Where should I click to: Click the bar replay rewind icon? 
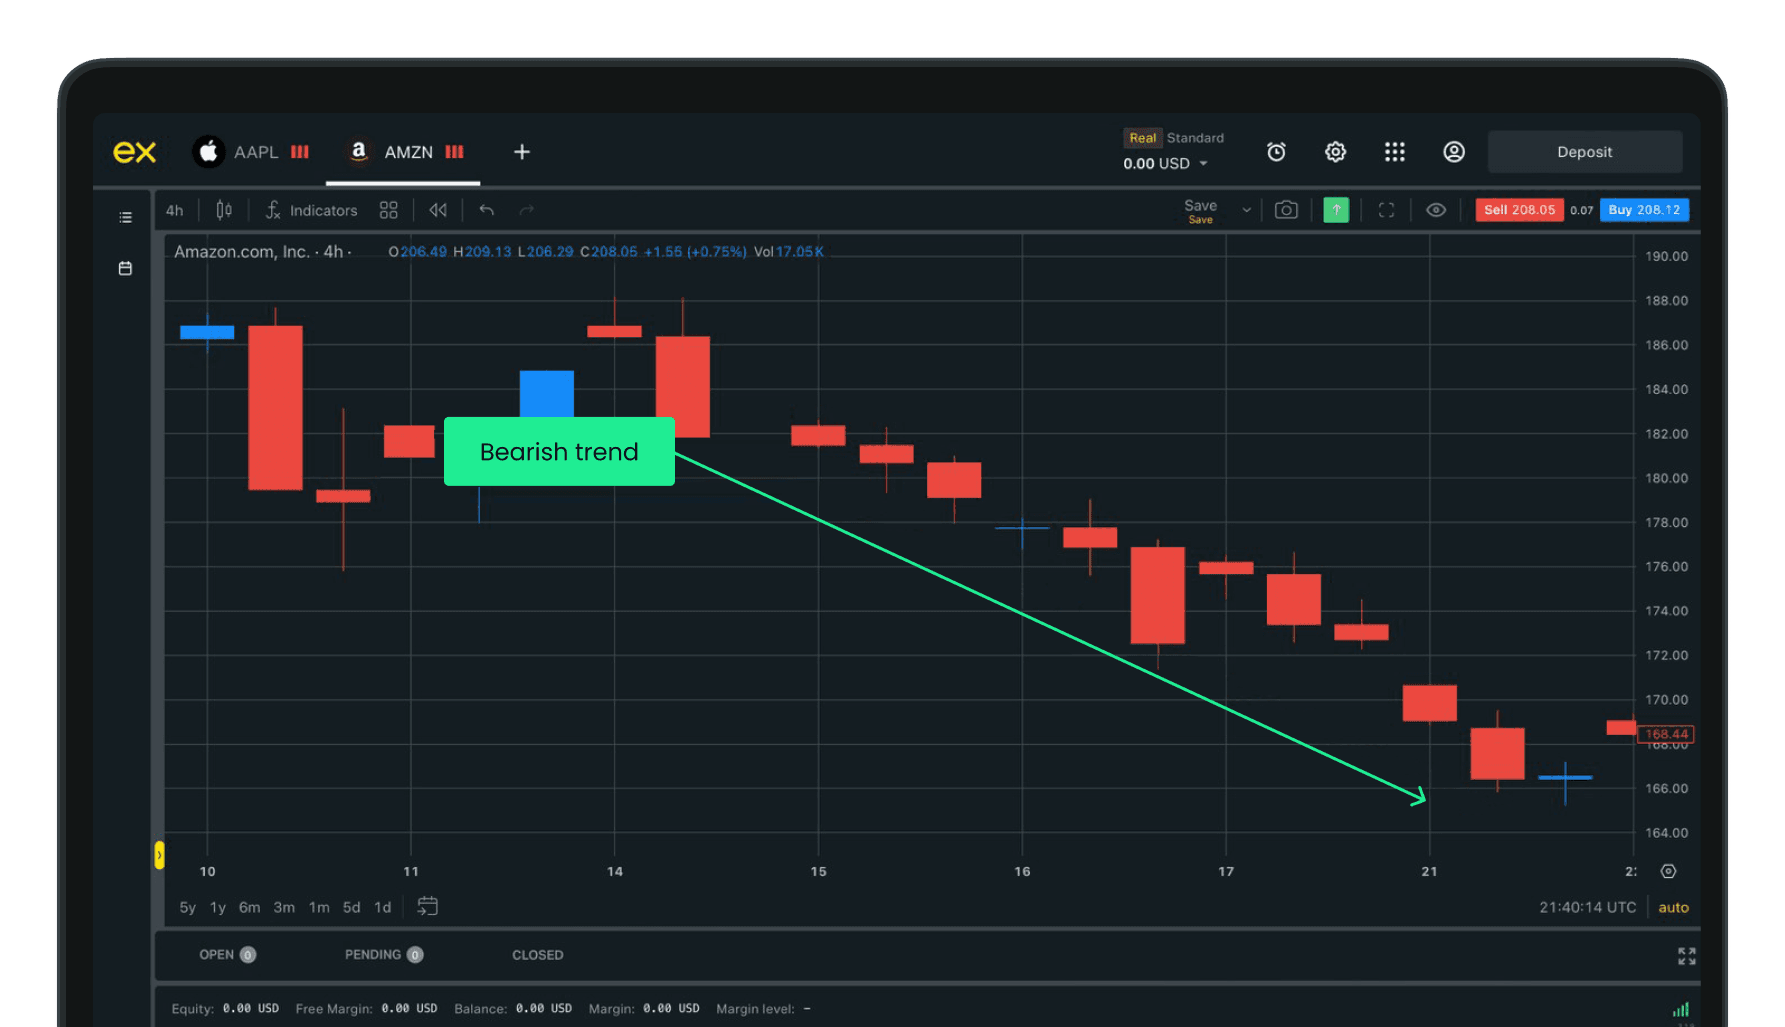pyautogui.click(x=438, y=210)
